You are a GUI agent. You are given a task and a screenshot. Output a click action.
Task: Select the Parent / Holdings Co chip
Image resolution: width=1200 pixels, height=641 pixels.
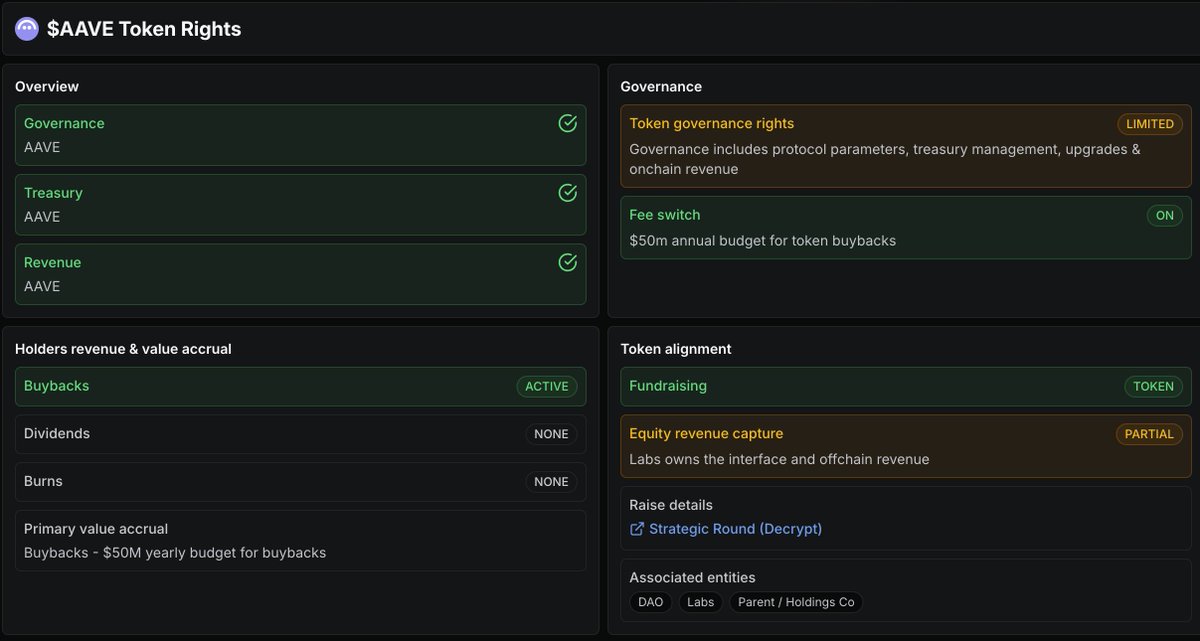(796, 602)
